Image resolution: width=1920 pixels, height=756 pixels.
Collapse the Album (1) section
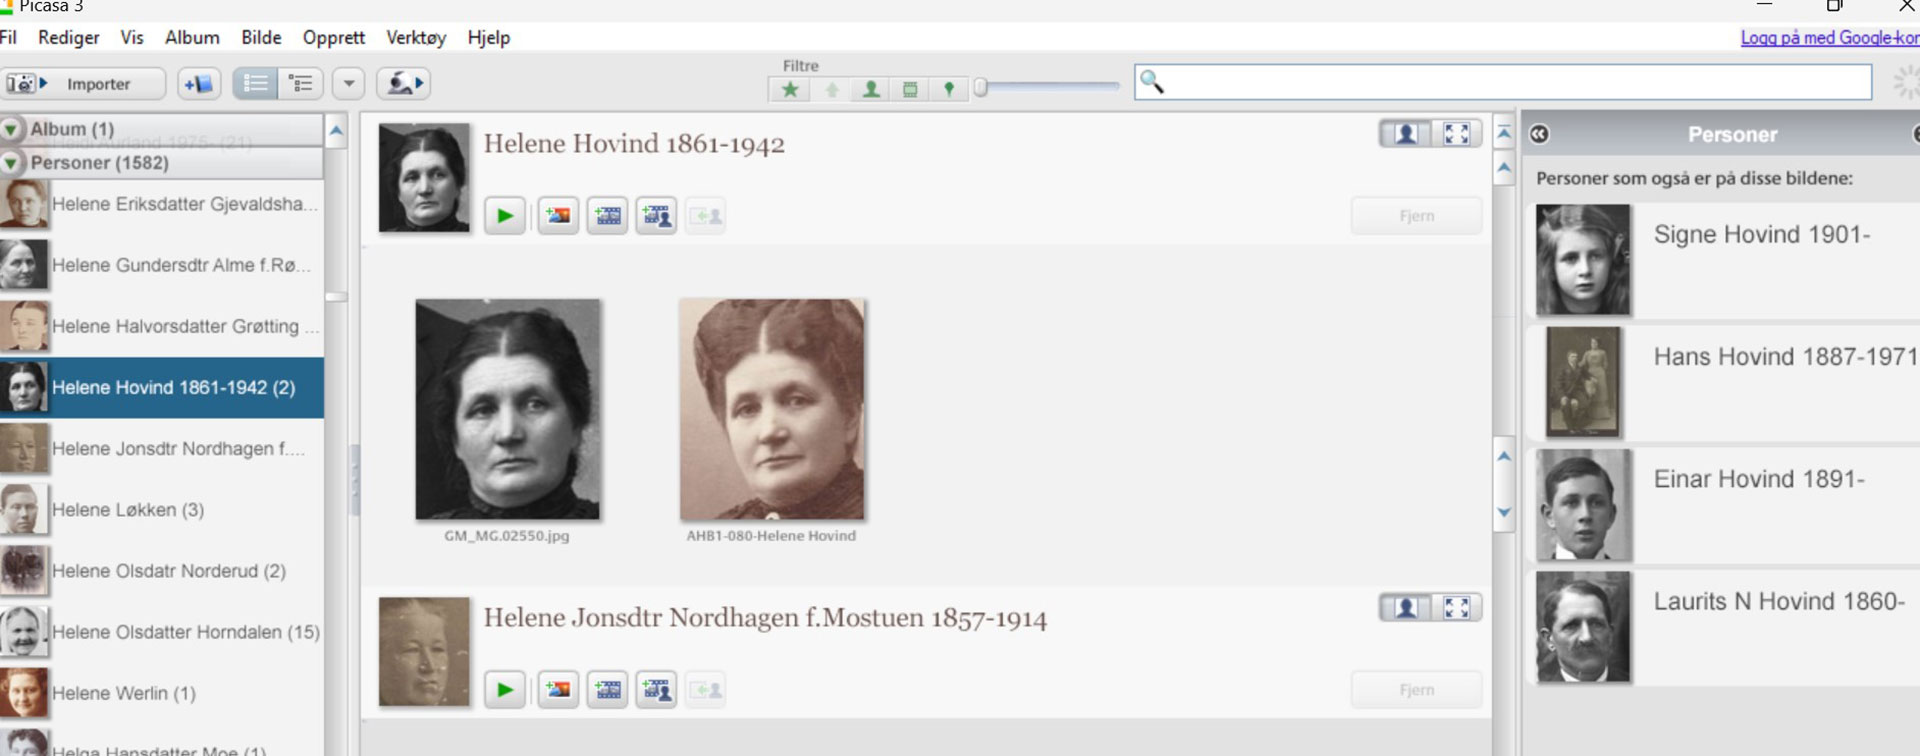pyautogui.click(x=11, y=129)
